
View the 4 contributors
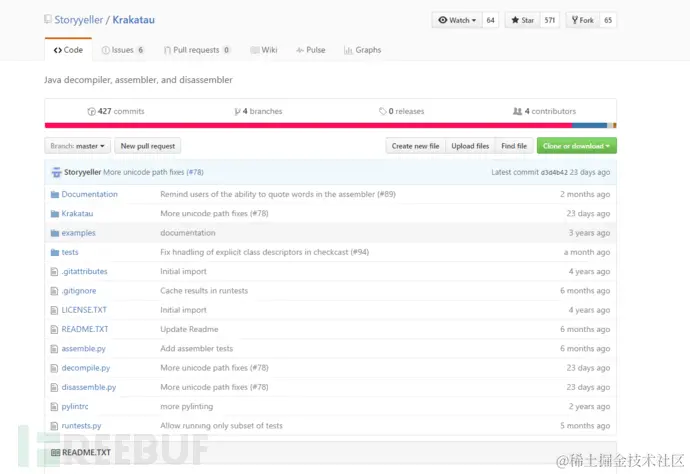(544, 111)
